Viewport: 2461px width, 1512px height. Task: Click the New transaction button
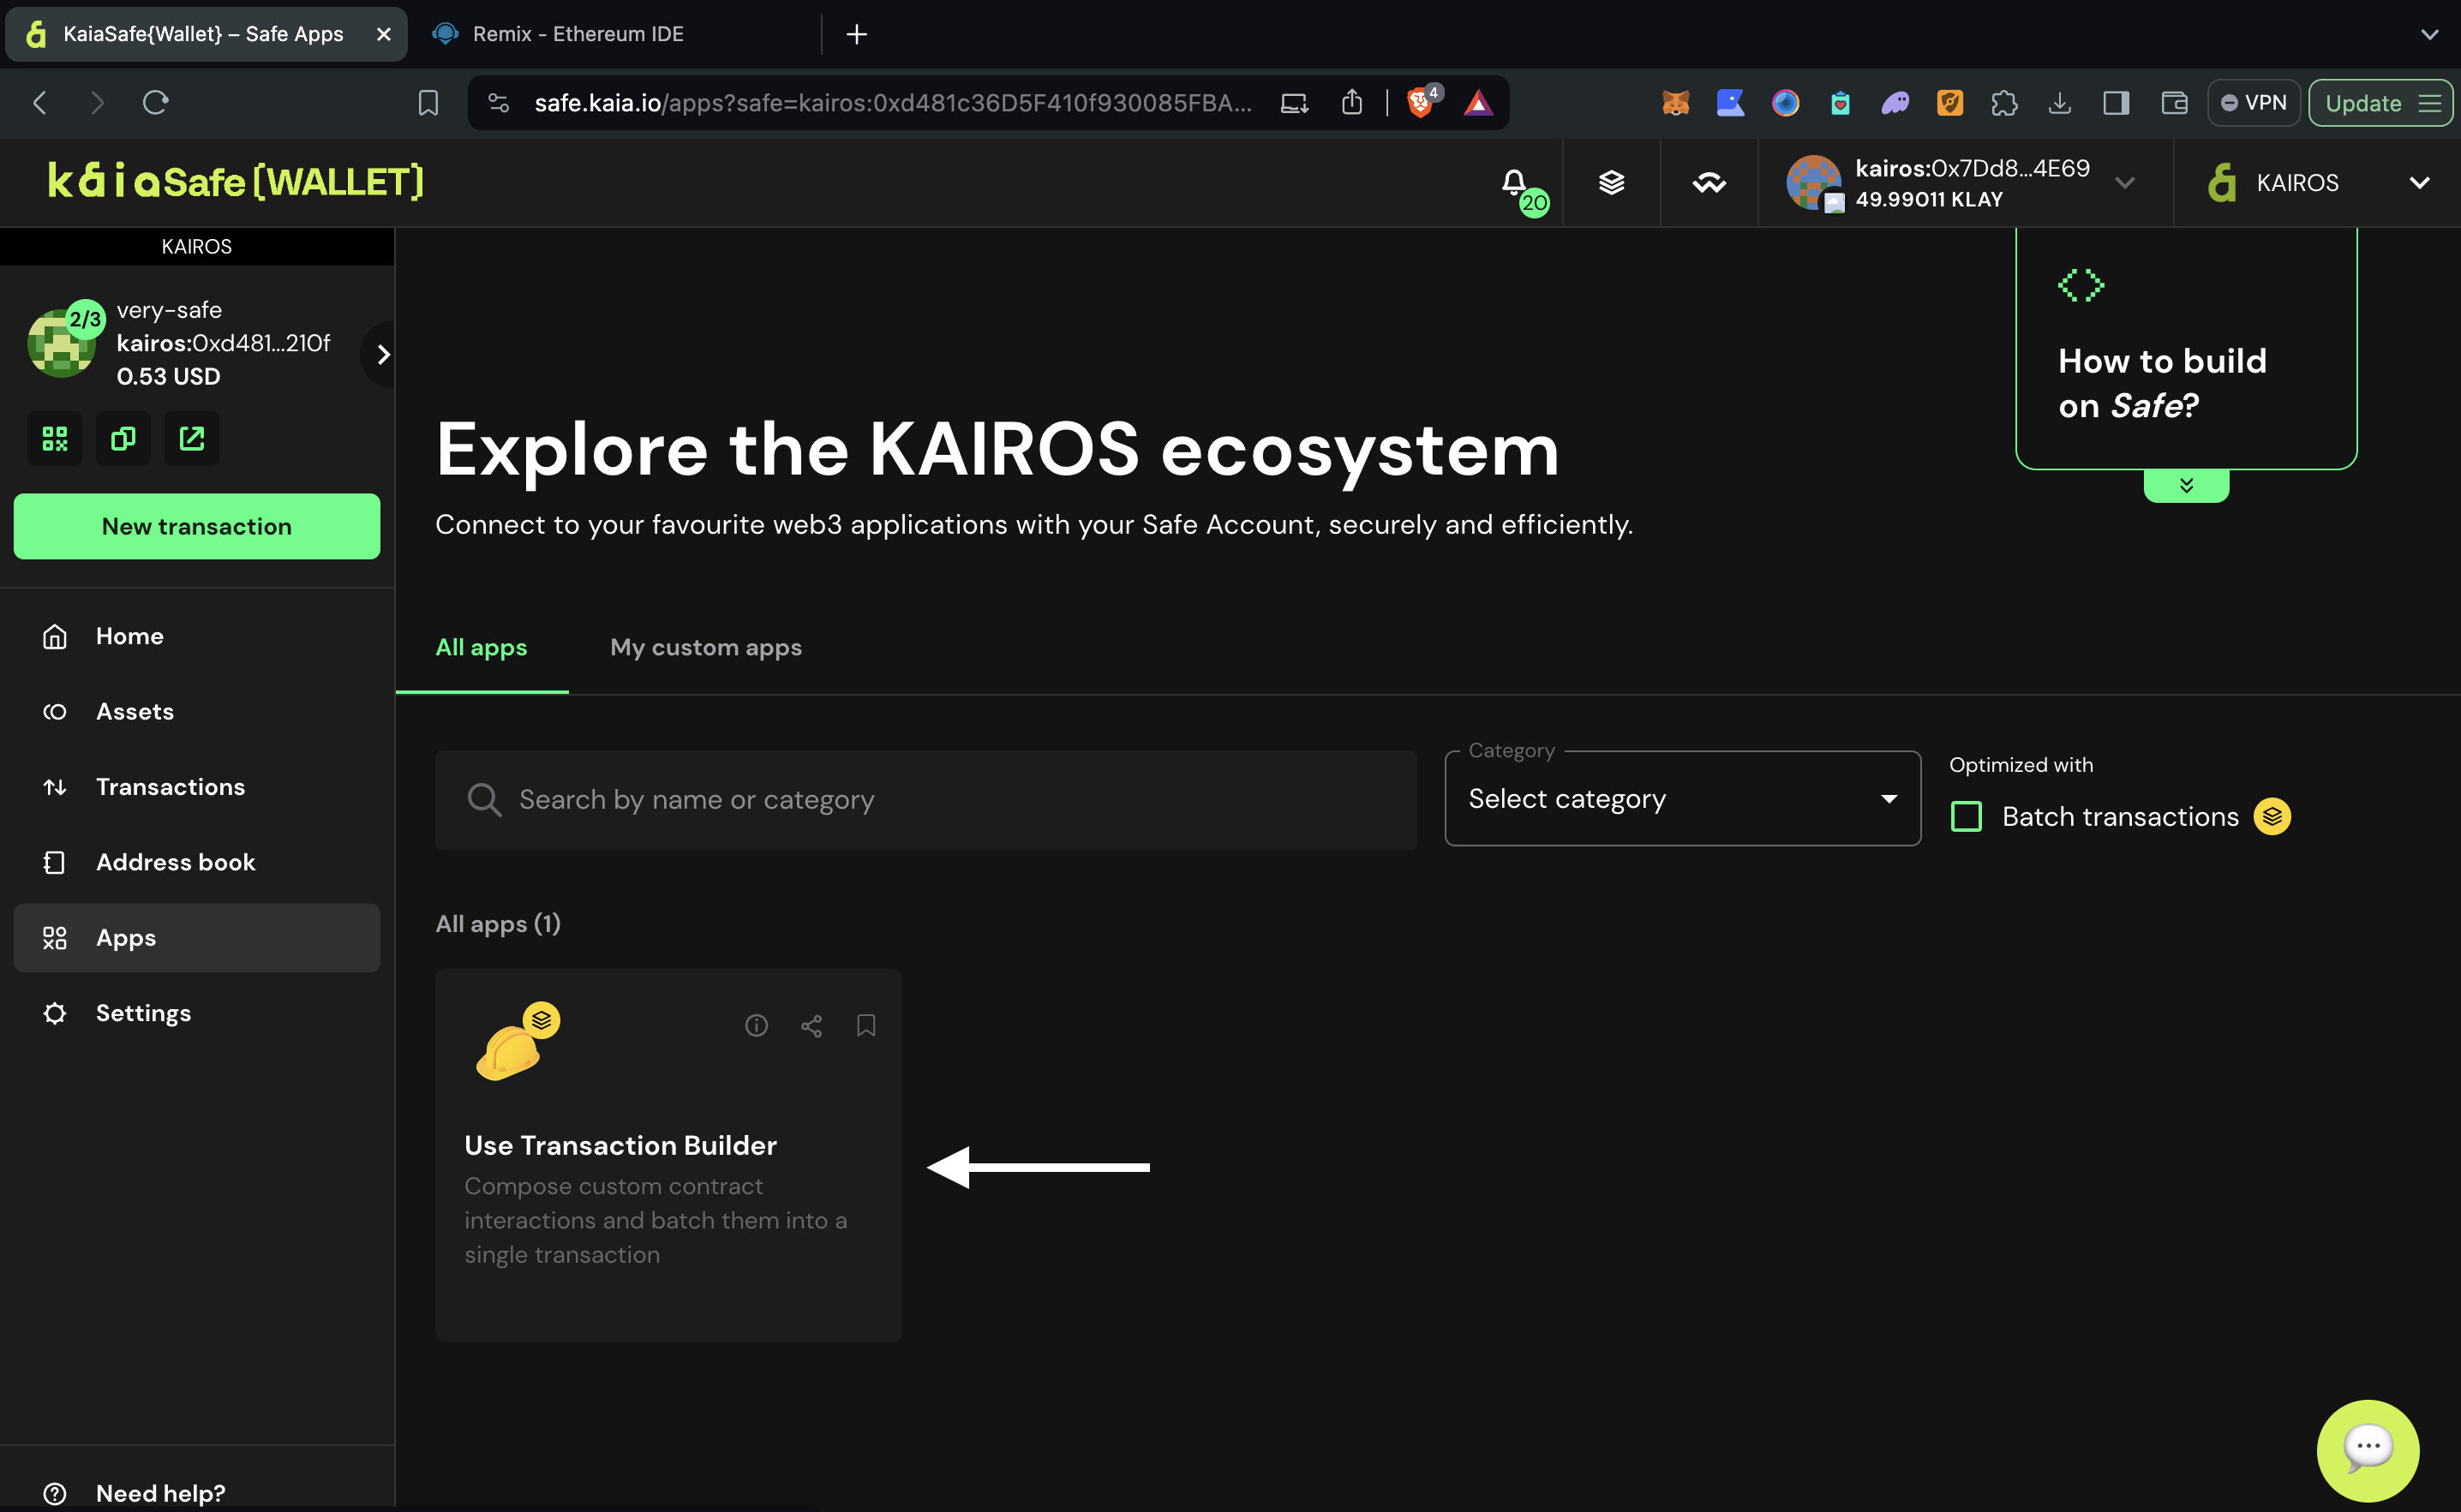coord(197,526)
